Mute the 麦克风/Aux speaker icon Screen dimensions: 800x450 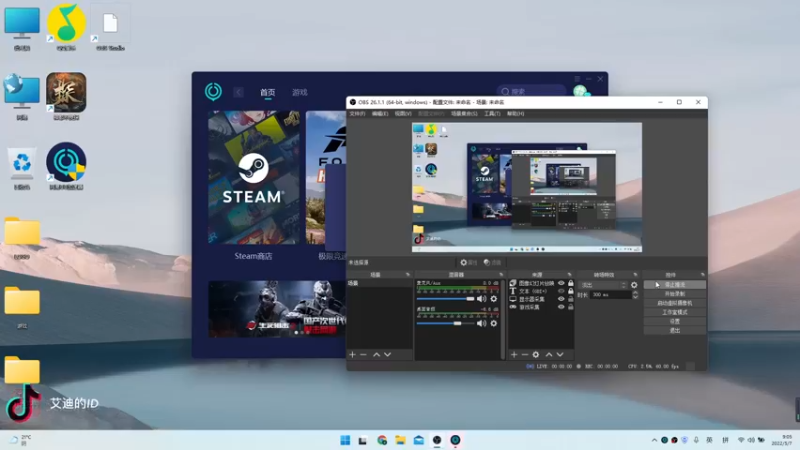click(x=481, y=298)
